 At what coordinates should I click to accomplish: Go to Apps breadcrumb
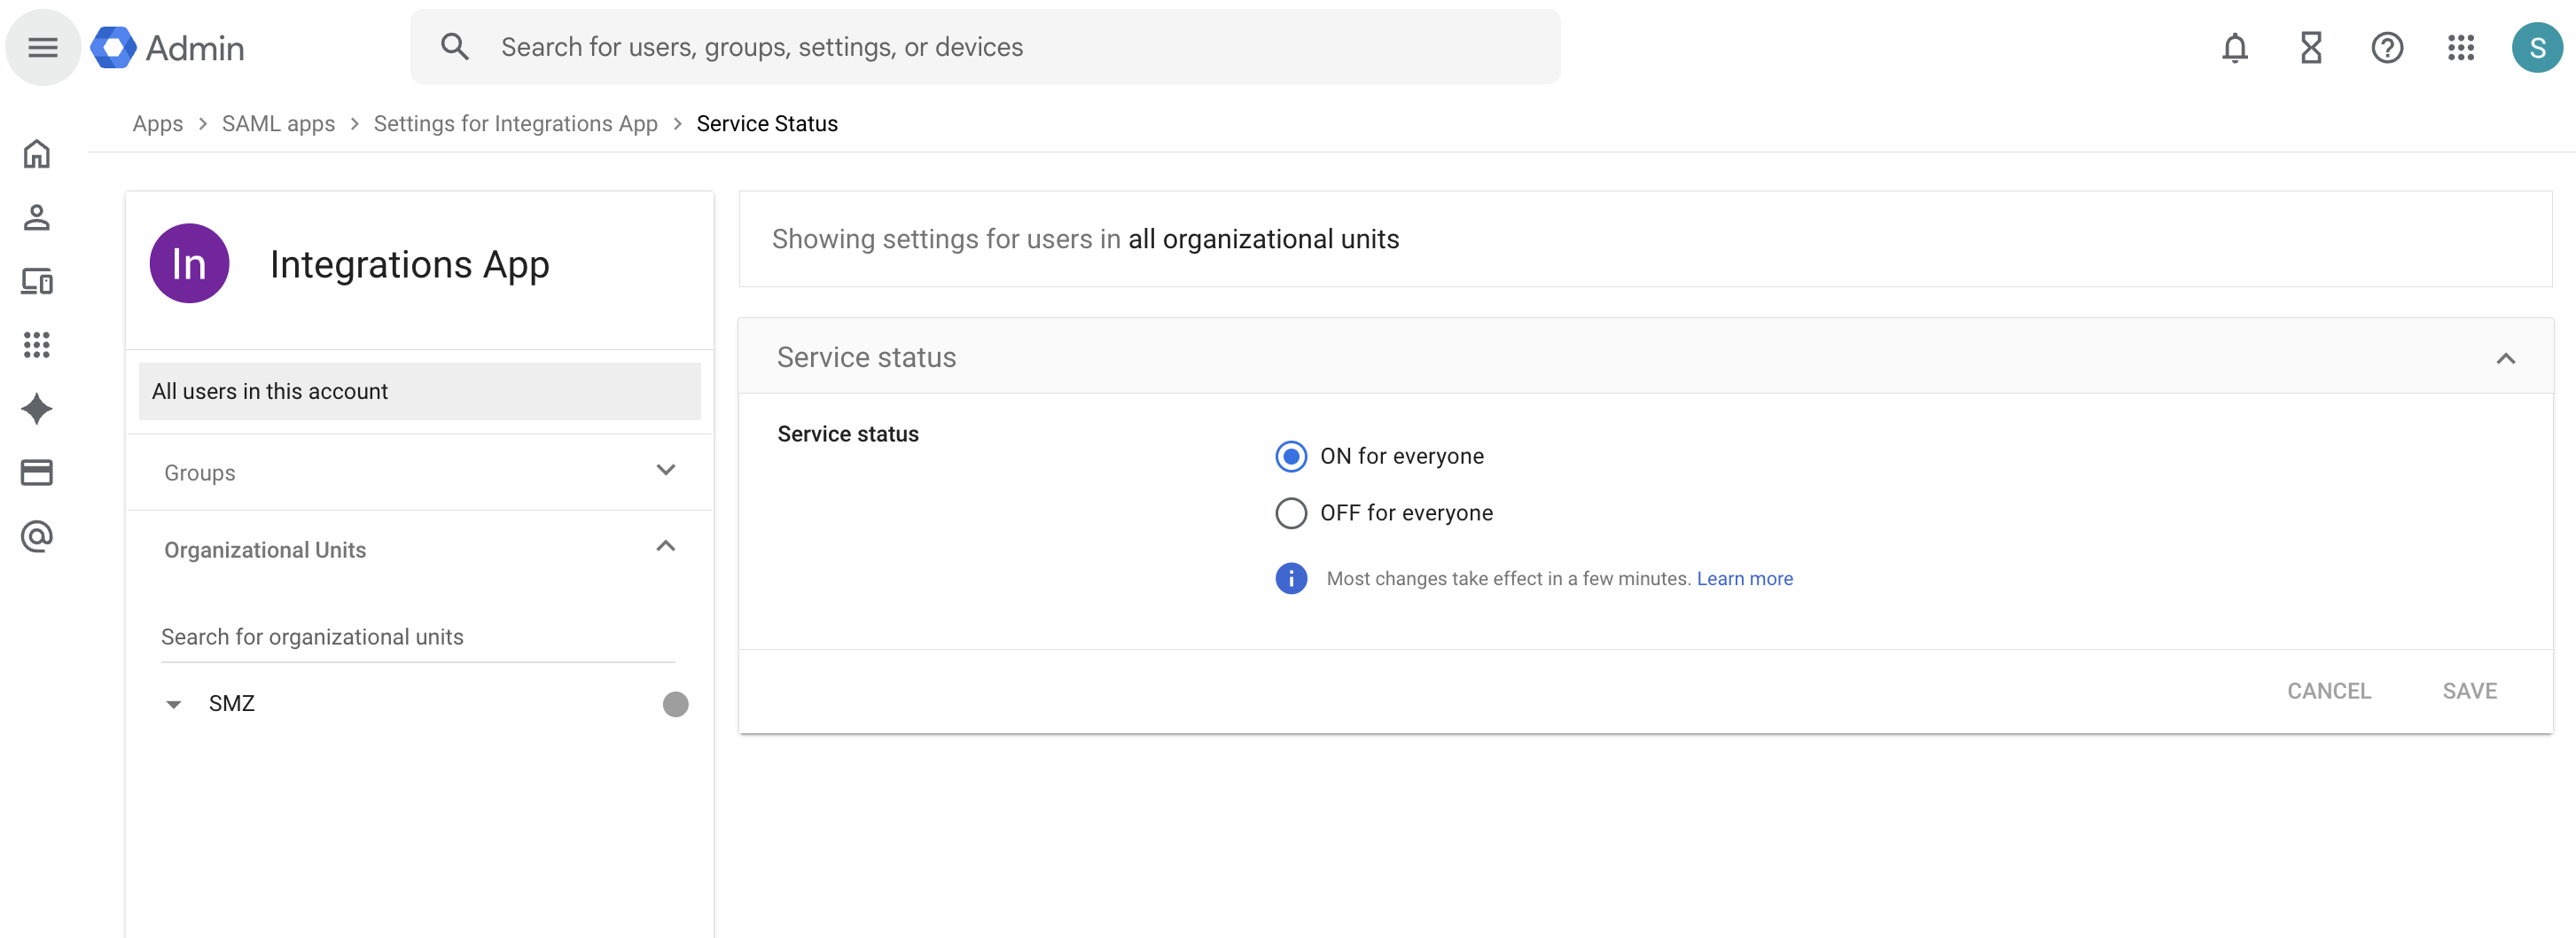click(x=157, y=124)
